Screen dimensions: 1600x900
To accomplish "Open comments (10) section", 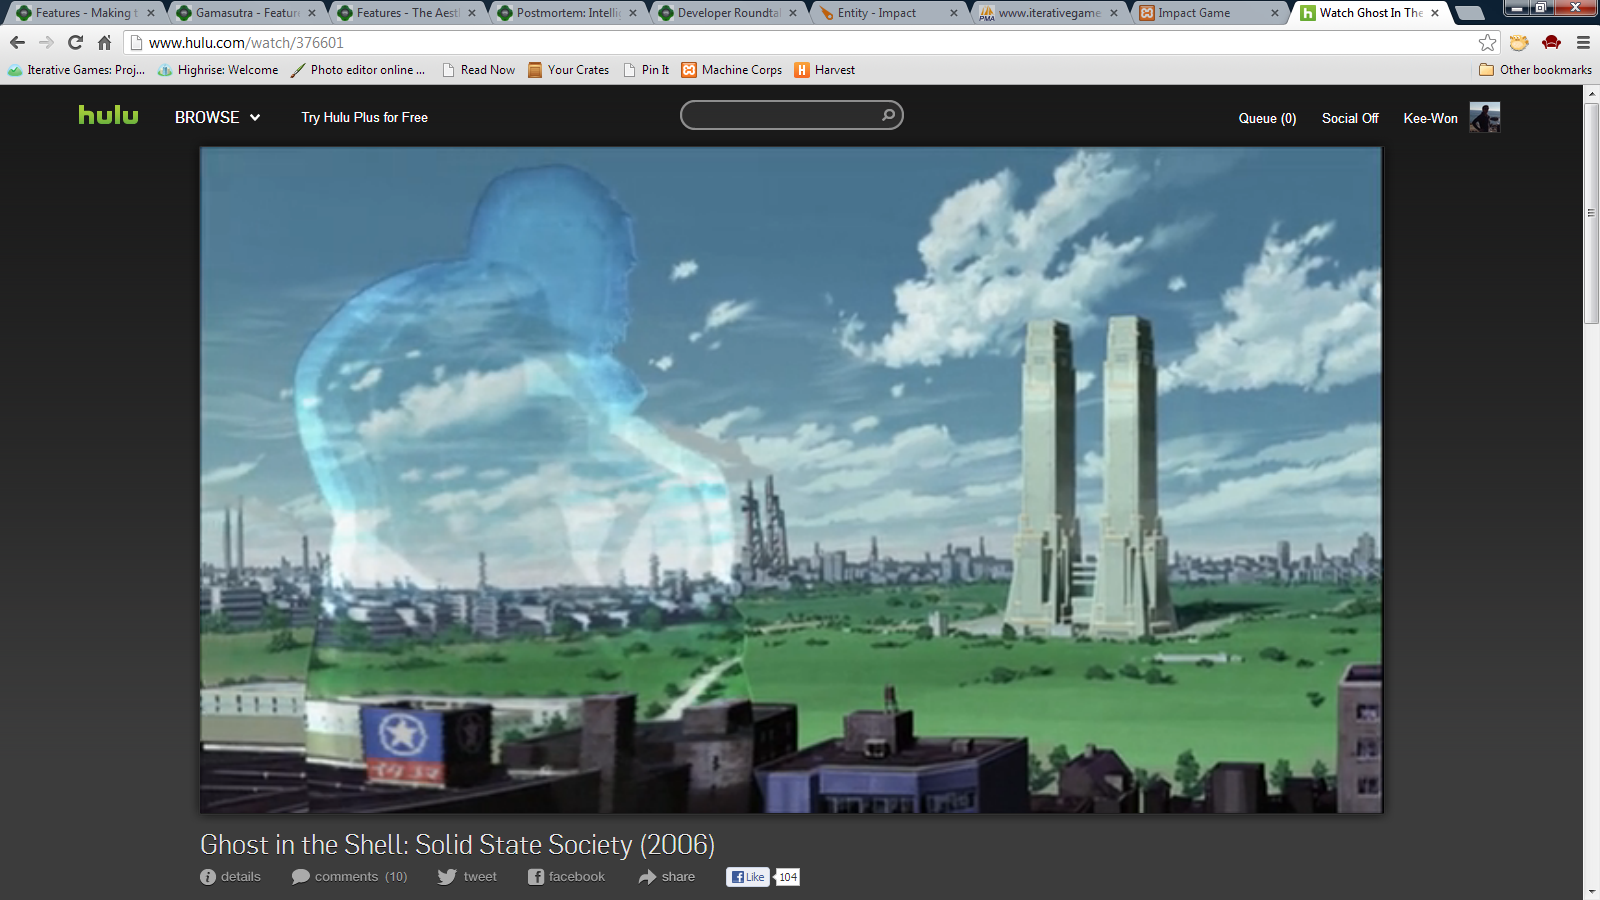I will [349, 877].
